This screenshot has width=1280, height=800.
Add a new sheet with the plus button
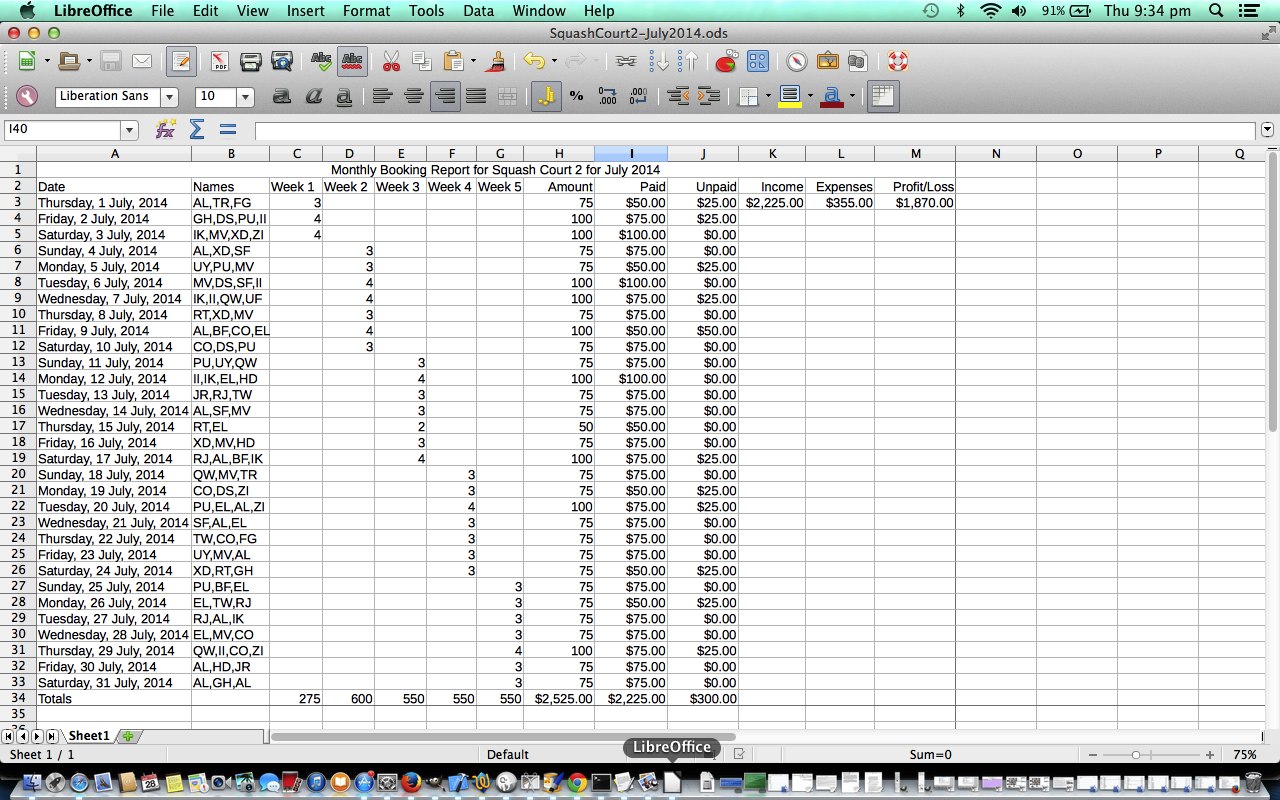(126, 735)
